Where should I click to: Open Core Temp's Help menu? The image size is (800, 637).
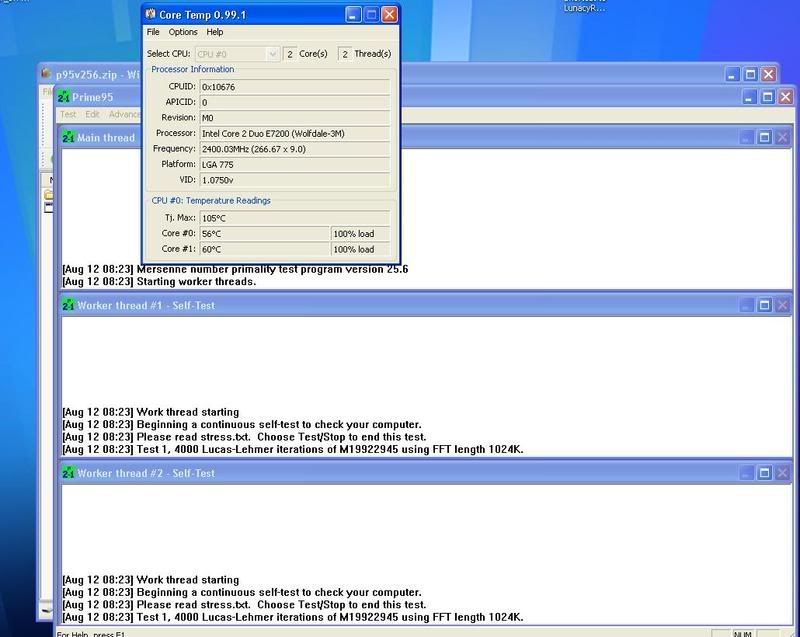coord(215,32)
